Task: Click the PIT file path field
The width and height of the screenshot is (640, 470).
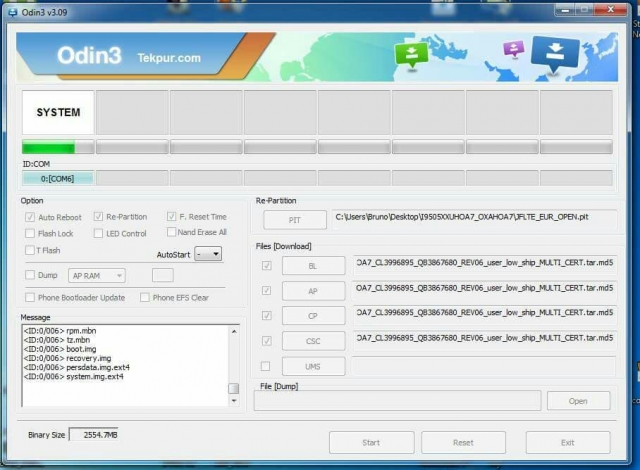Action: 475,219
